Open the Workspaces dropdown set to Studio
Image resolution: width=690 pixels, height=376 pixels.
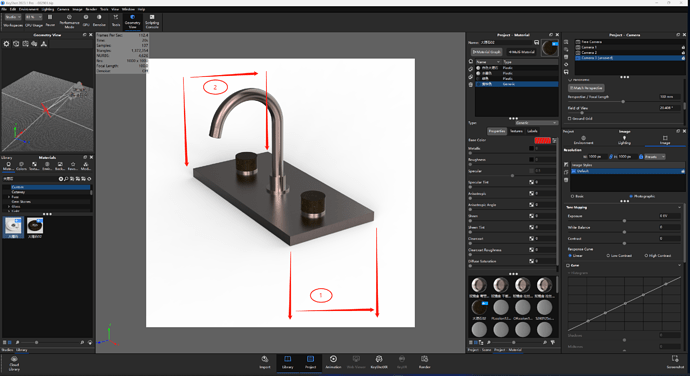[12, 17]
